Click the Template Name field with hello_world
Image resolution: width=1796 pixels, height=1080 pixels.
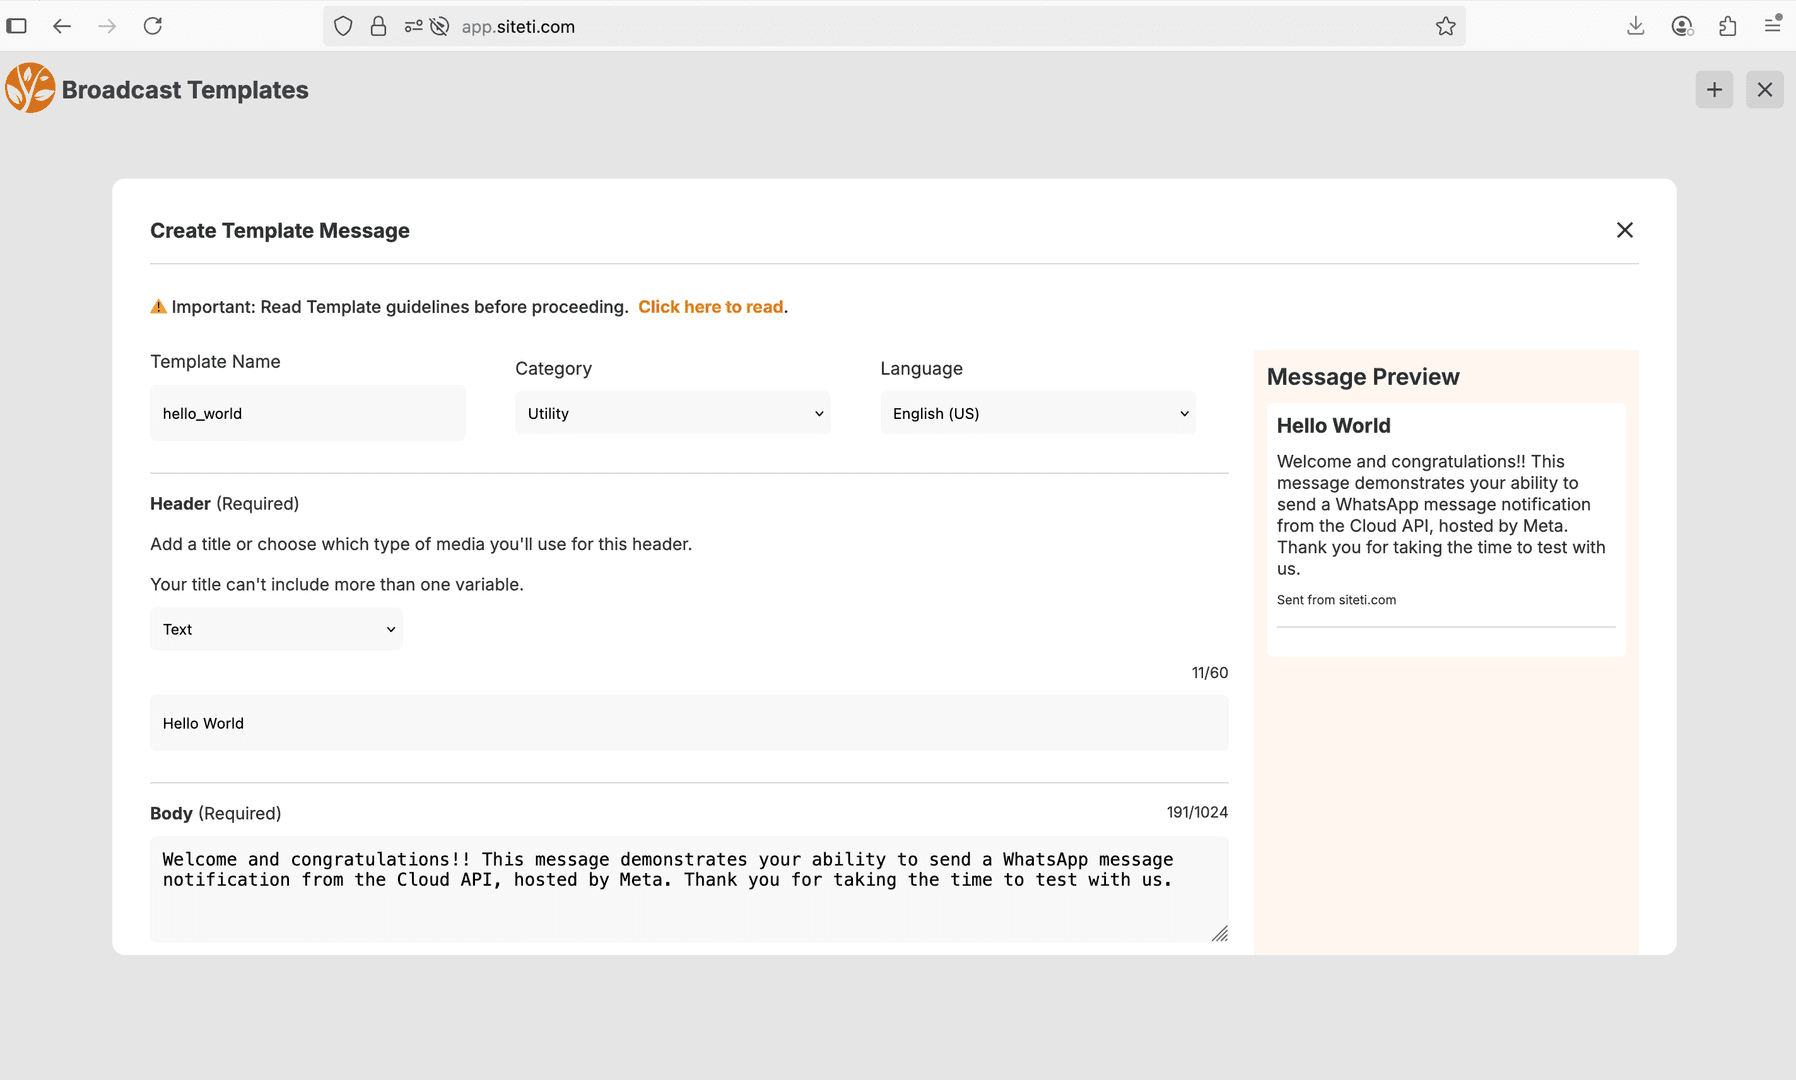point(307,413)
